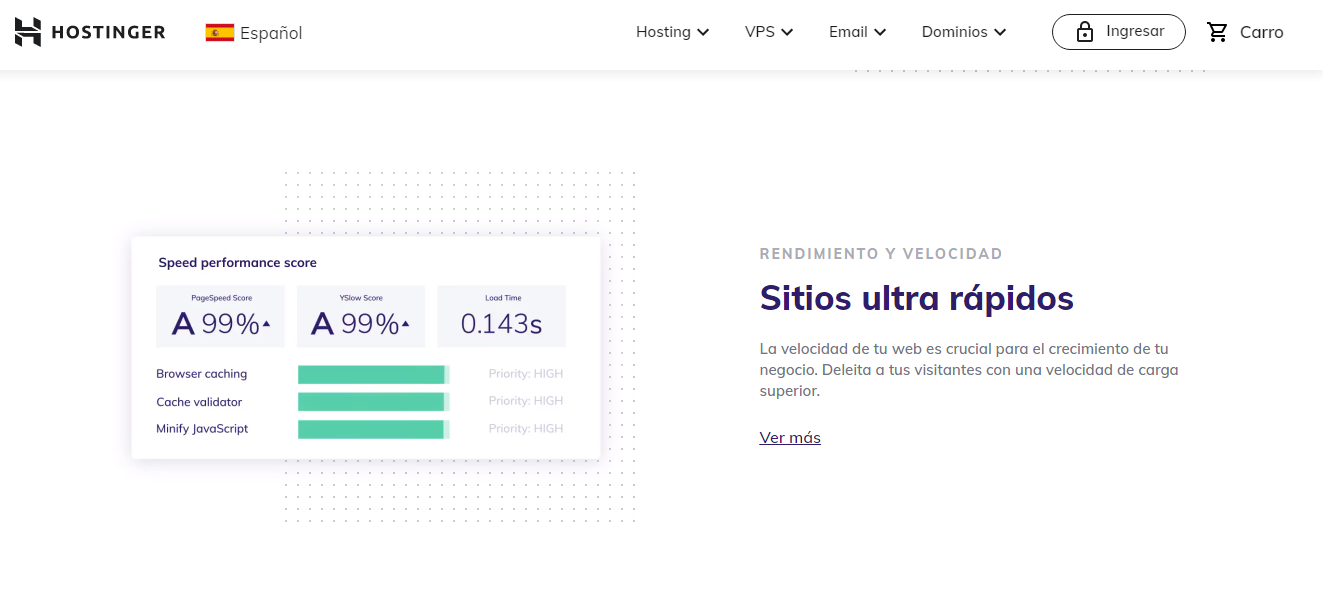
Task: Open the Ver más link
Action: click(x=789, y=437)
